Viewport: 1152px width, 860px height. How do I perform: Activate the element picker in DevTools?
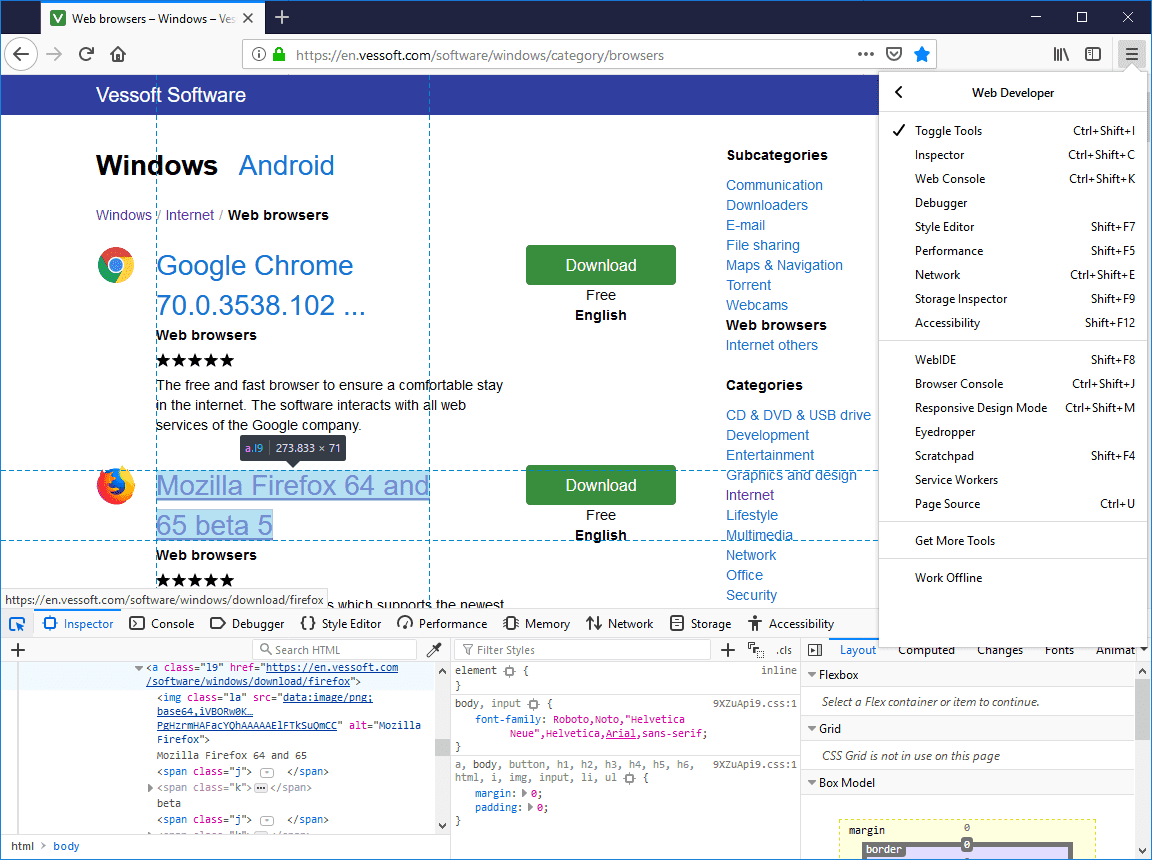17,624
